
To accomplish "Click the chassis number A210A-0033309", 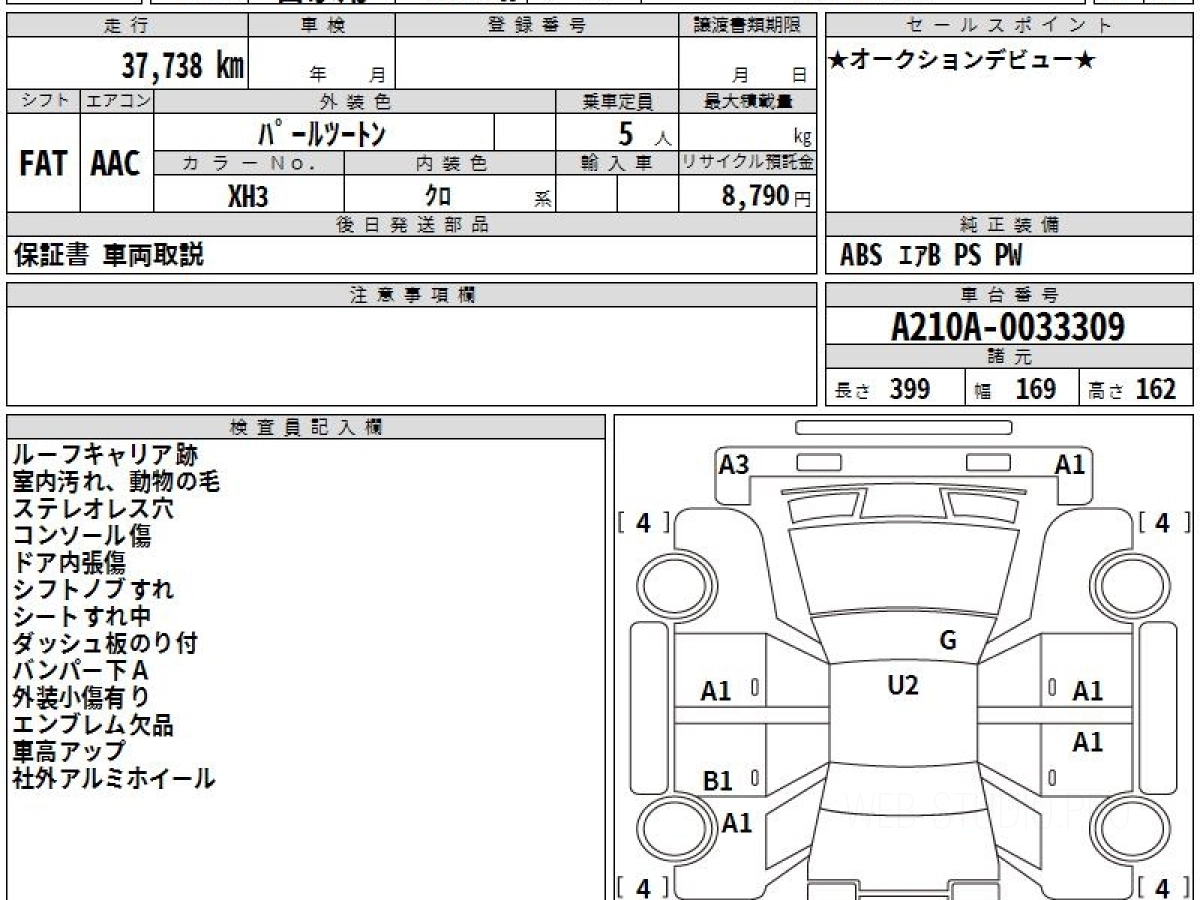I will 1010,326.
